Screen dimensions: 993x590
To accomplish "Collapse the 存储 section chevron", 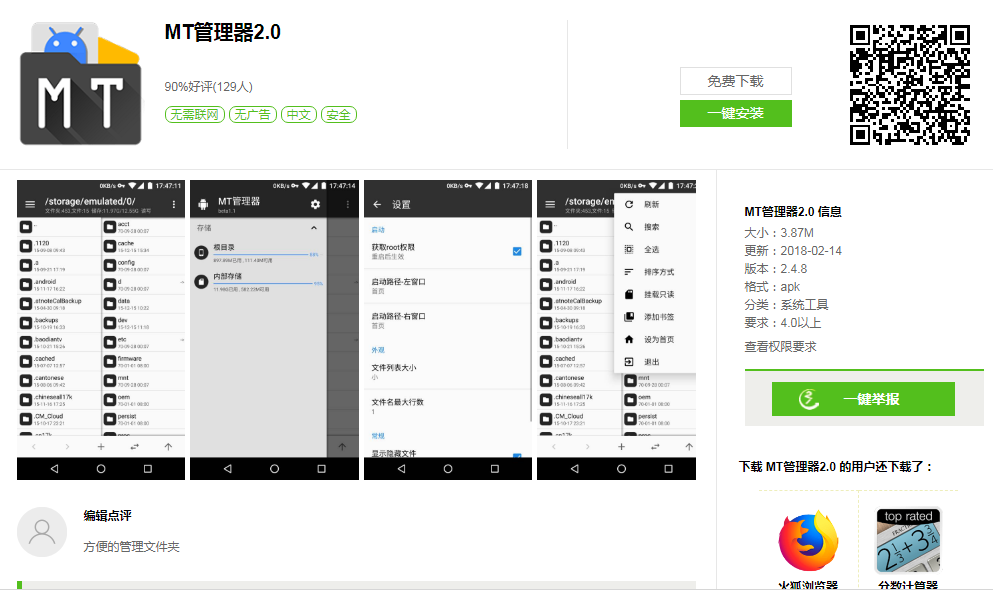I will click(314, 228).
